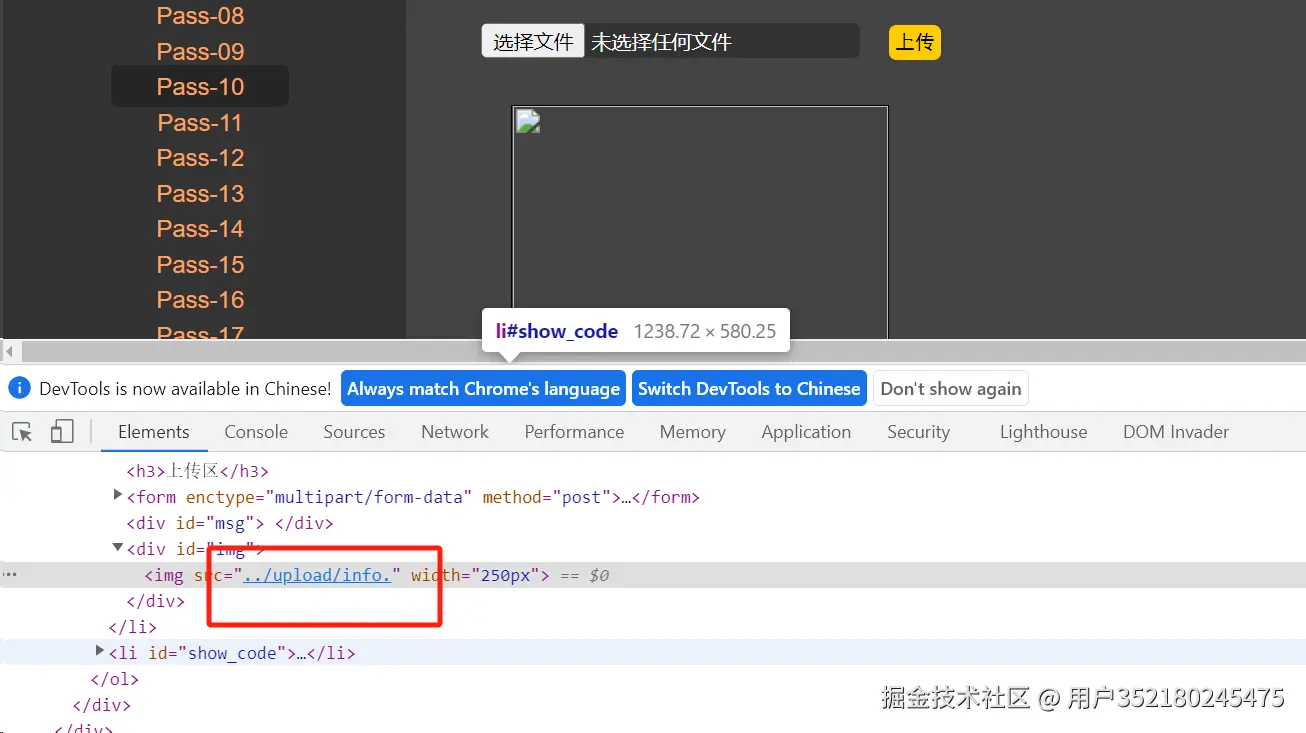The width and height of the screenshot is (1306, 733).
Task: Click Don't show again button
Action: (x=951, y=389)
